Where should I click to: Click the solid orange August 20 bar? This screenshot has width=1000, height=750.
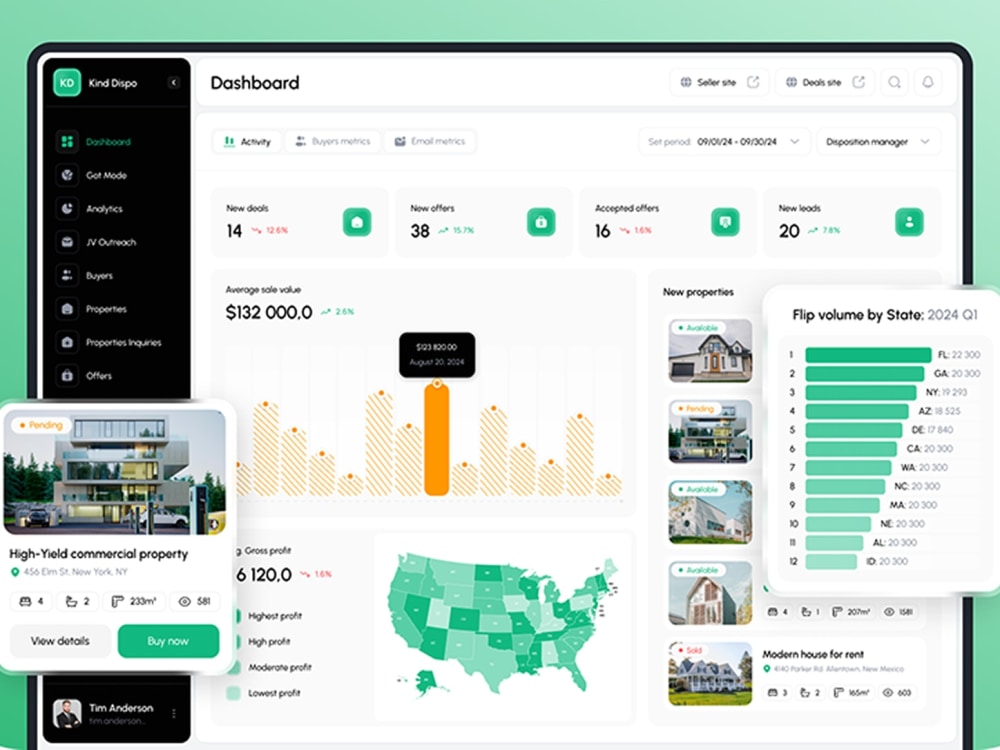(x=437, y=439)
